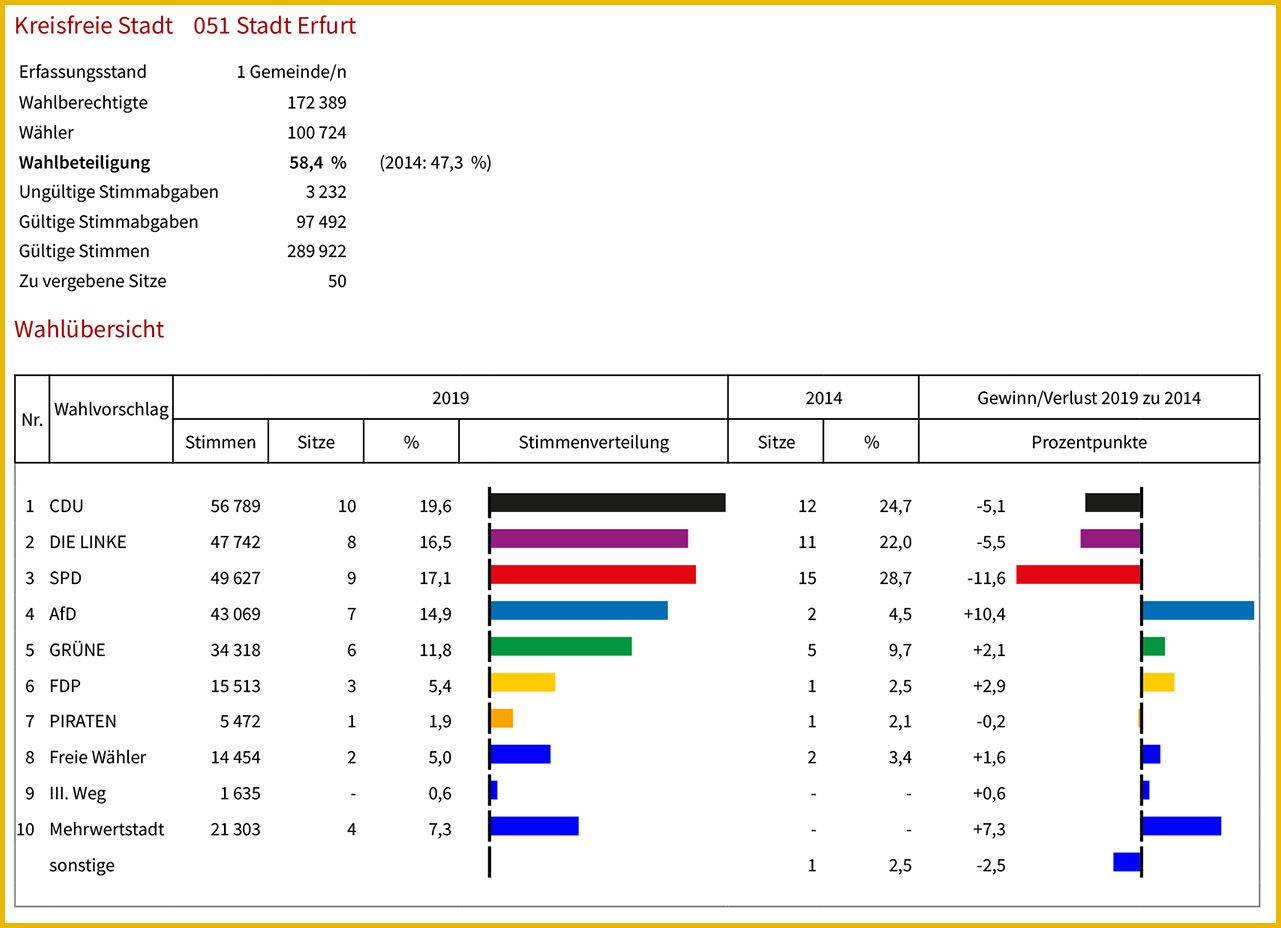The width and height of the screenshot is (1281, 928).
Task: Click the "2019" group header
Action: (450, 398)
